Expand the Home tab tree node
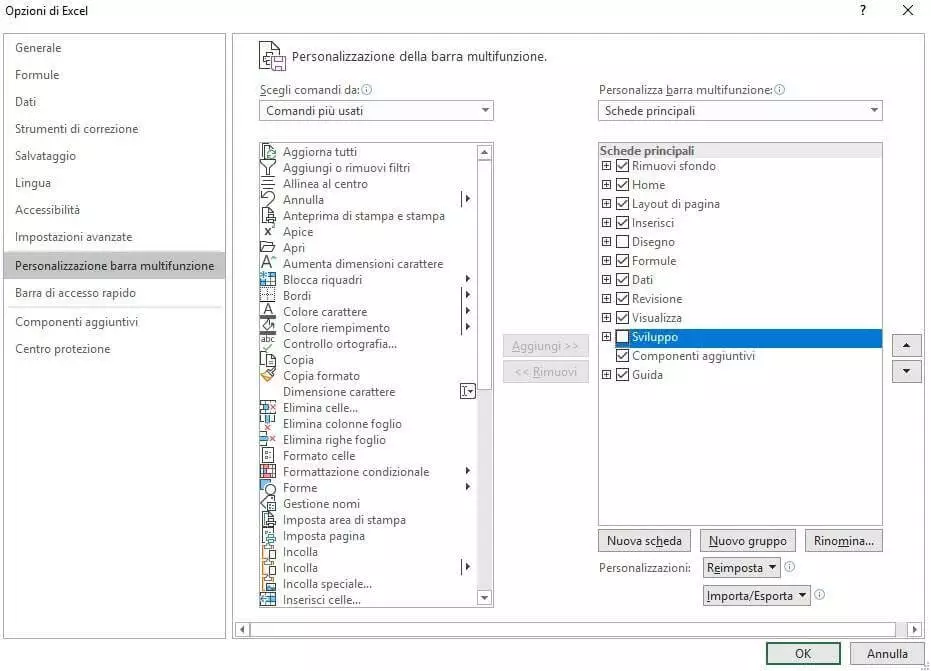 click(606, 185)
